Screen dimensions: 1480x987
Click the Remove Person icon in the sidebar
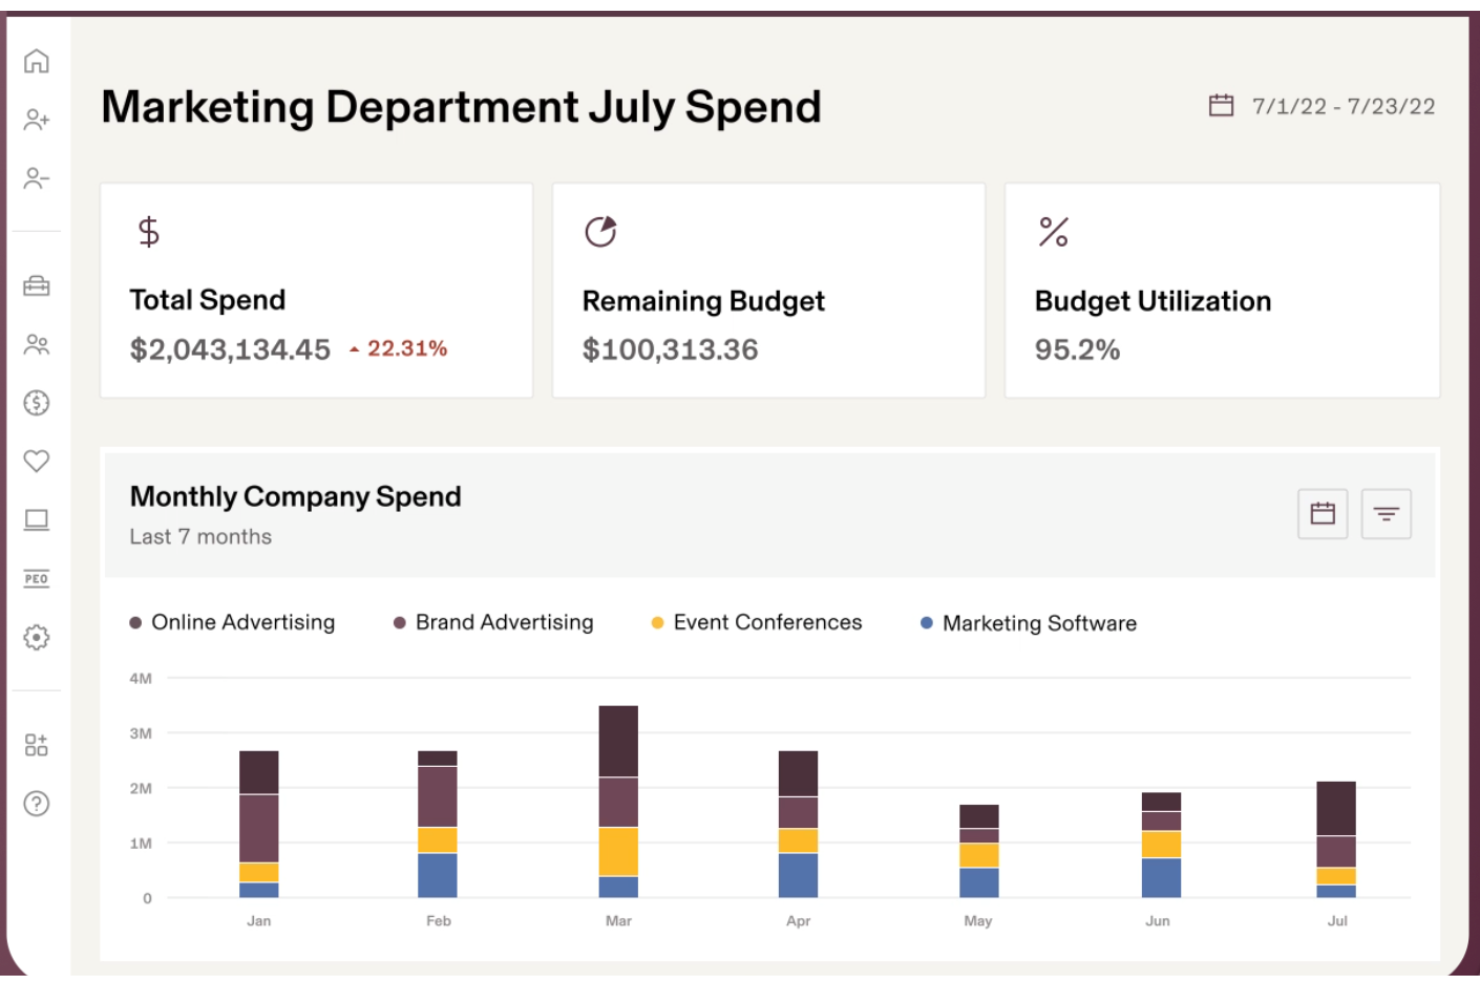point(37,178)
